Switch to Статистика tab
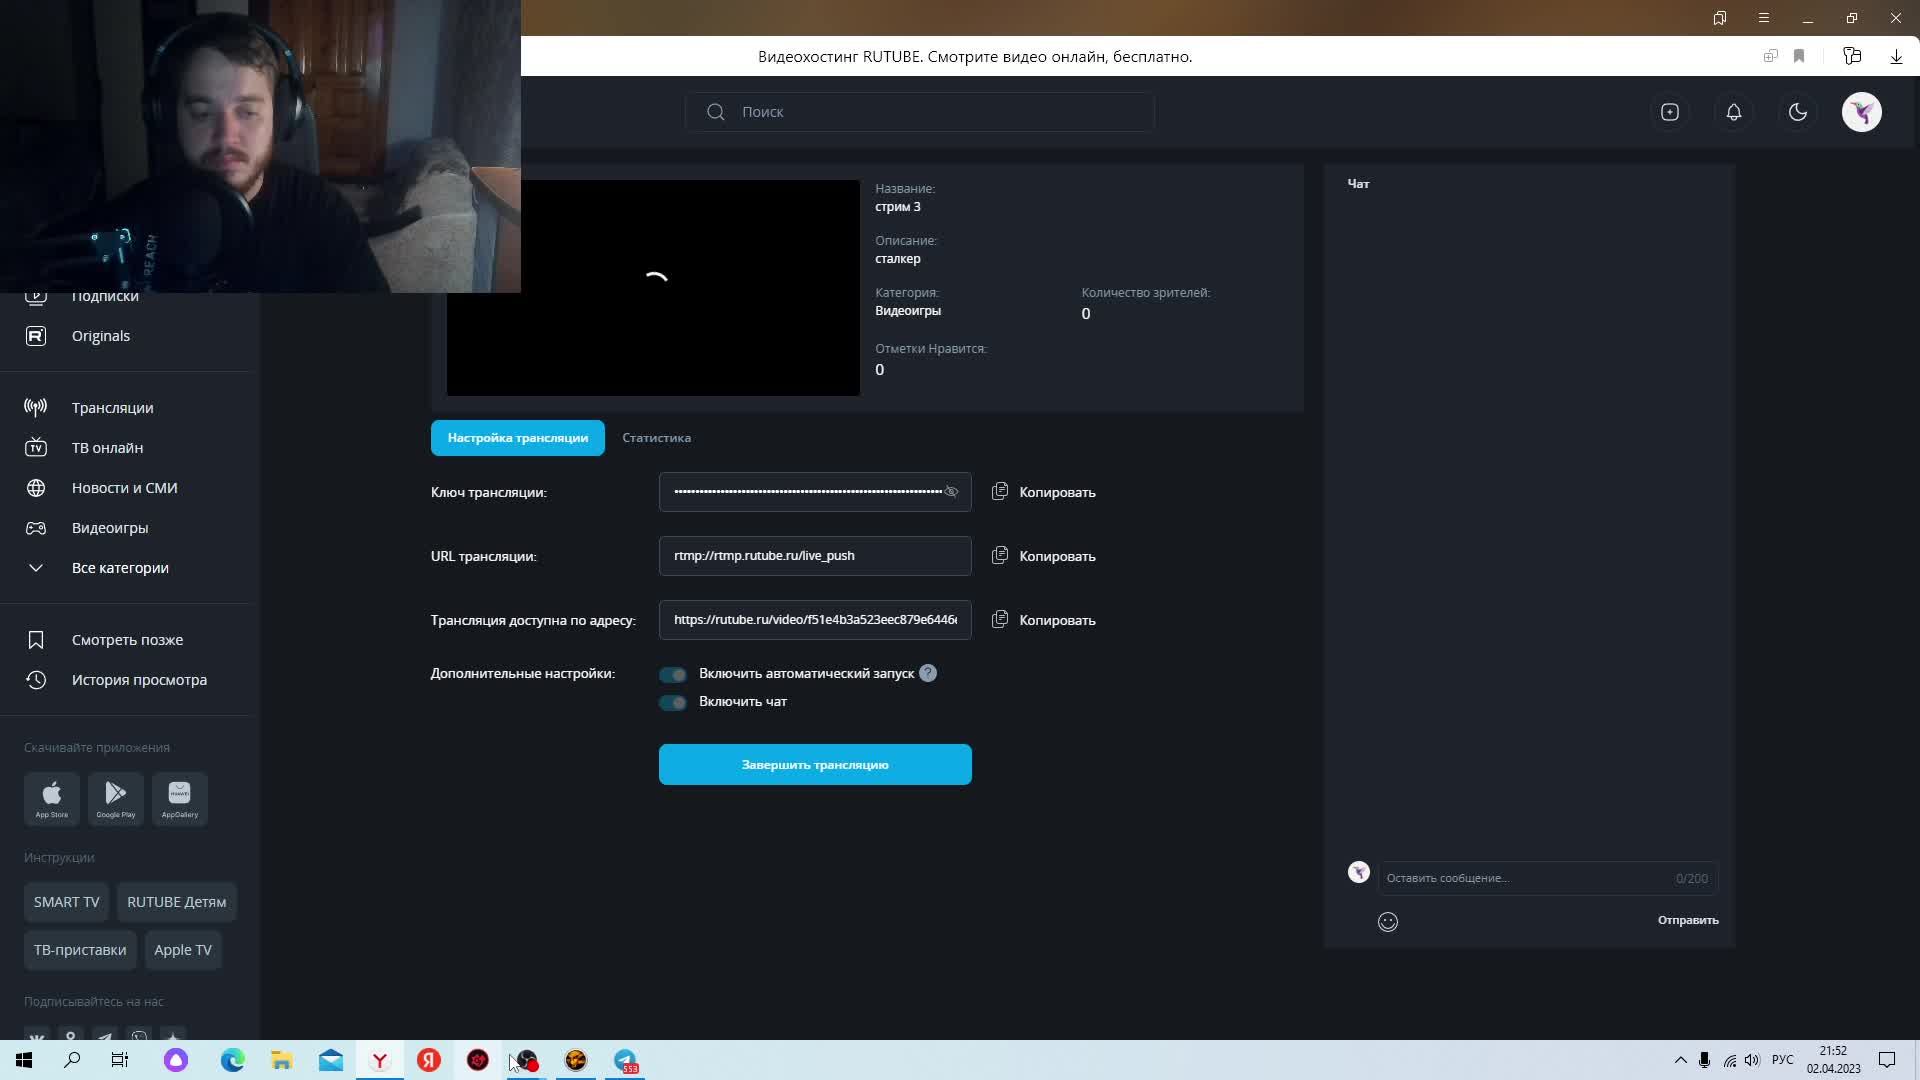Viewport: 1920px width, 1080px height. [x=656, y=438]
